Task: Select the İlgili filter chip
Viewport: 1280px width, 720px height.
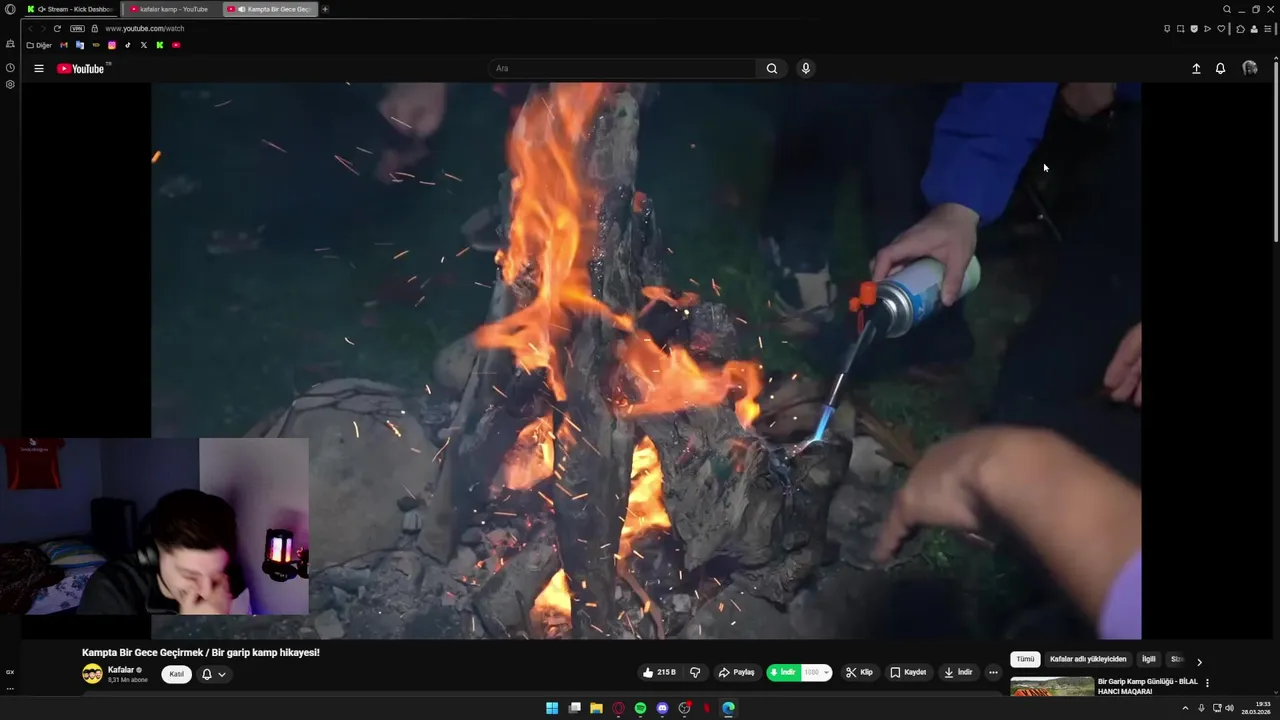Action: (1149, 660)
